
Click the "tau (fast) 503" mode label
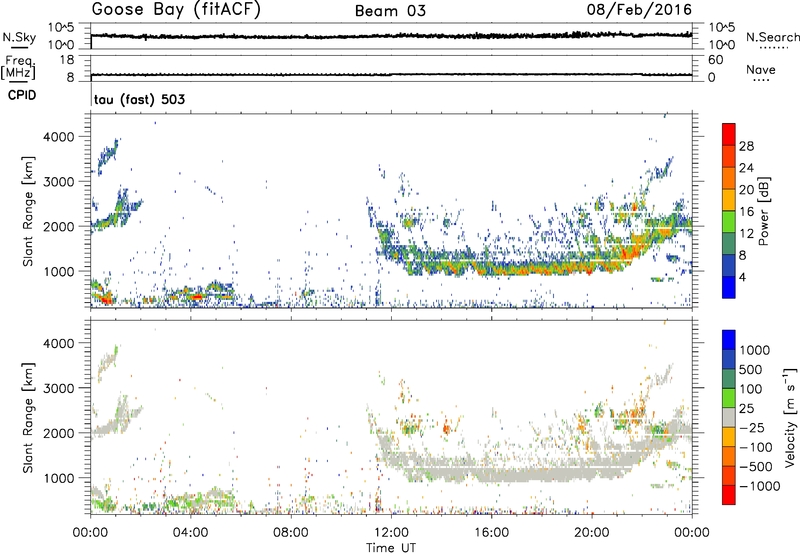(x=139, y=99)
